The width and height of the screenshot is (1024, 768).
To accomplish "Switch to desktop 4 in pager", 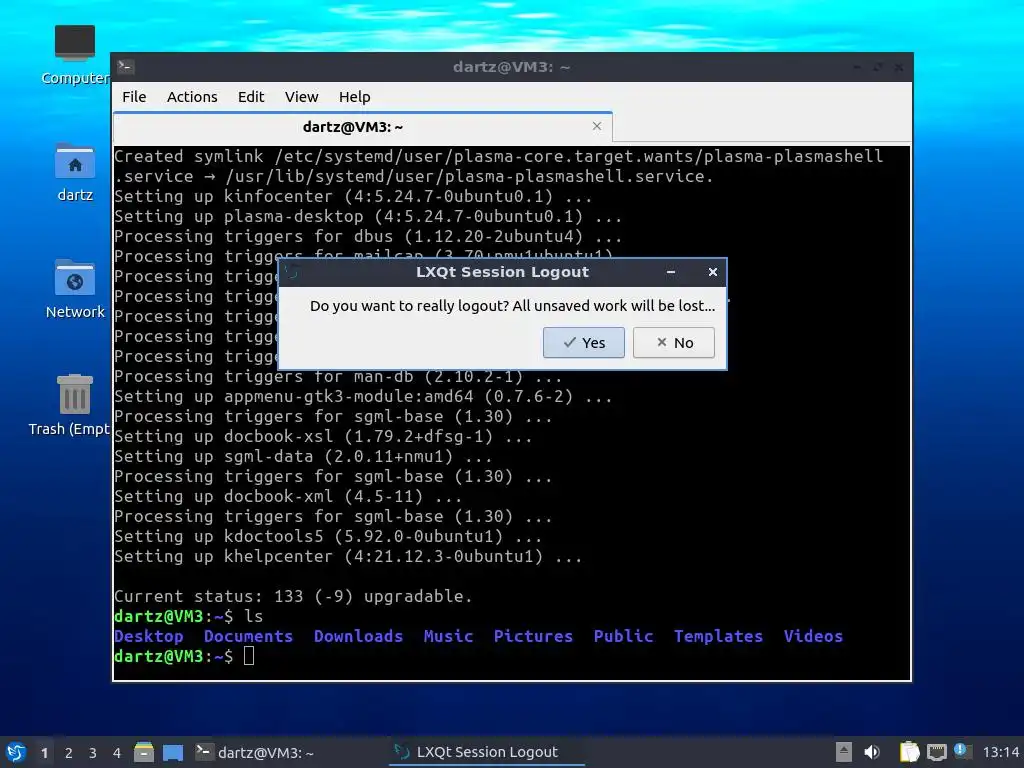I will click(117, 753).
